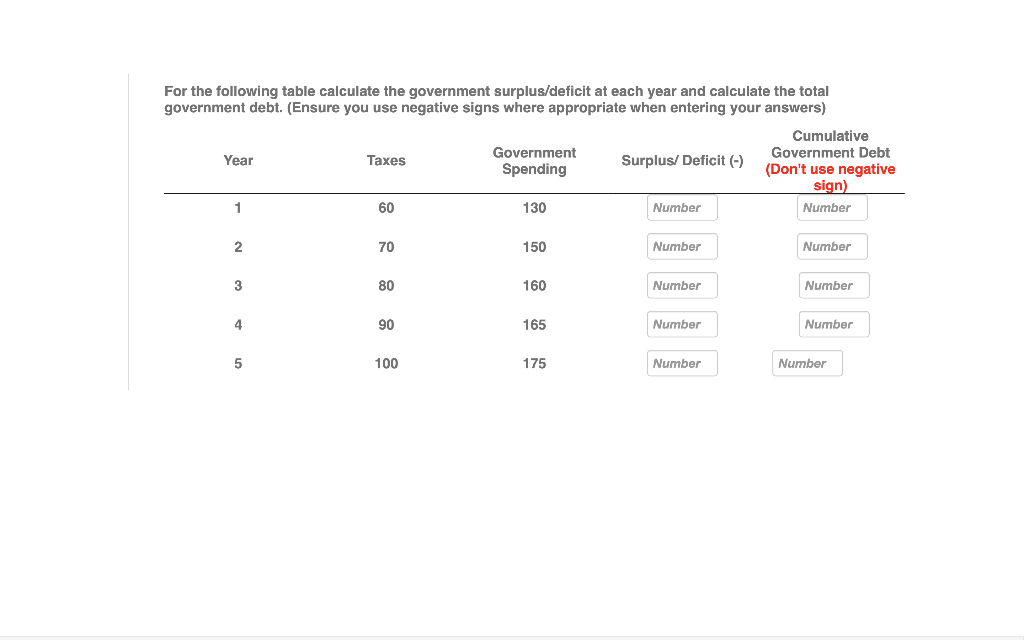Viewport: 1024px width, 640px height.
Task: Select the 'Surplus/ Deficit (-)' header
Action: [682, 161]
